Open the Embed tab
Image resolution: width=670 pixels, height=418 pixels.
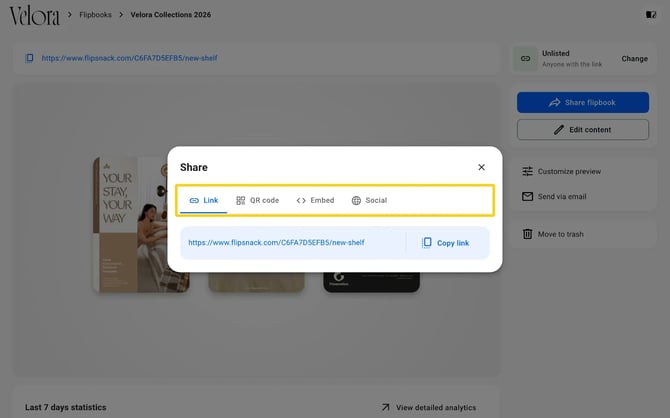coord(315,200)
